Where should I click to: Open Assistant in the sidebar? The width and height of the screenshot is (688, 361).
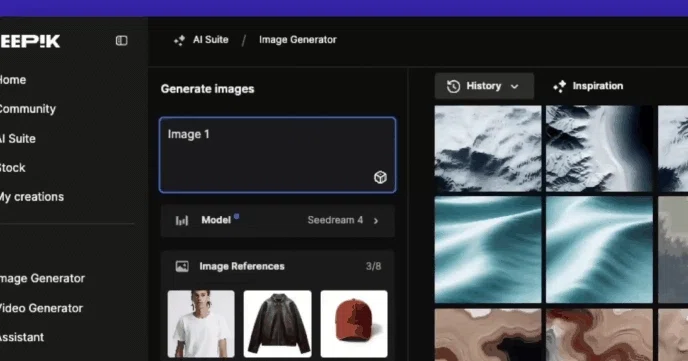click(x=22, y=337)
